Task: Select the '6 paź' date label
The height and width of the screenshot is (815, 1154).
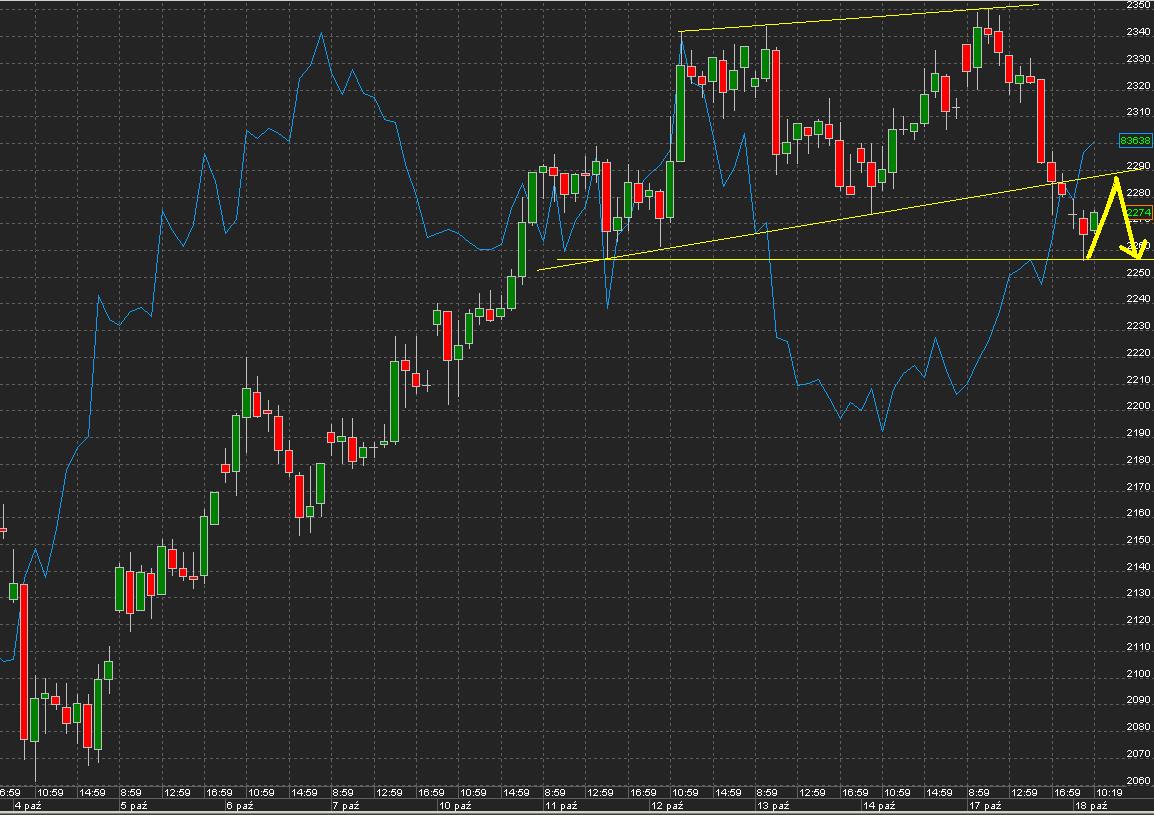Action: [240, 806]
